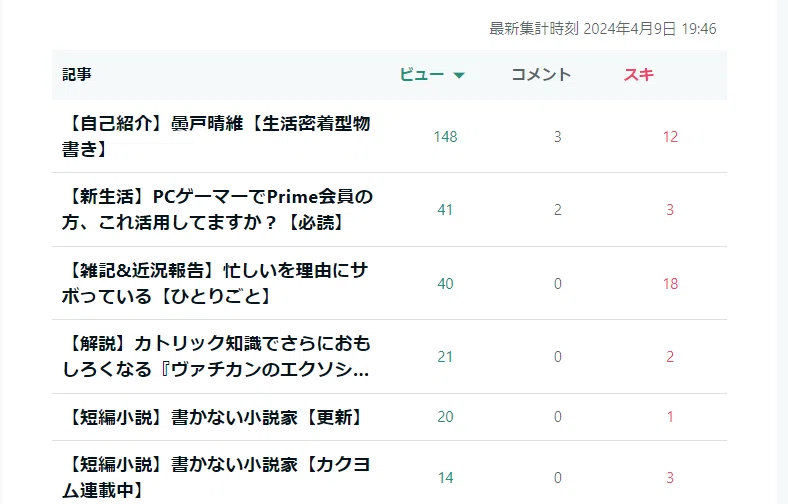This screenshot has width=788, height=504.
Task: Open 【短編小説】書かない小説家【更新】 article
Action: (x=214, y=417)
